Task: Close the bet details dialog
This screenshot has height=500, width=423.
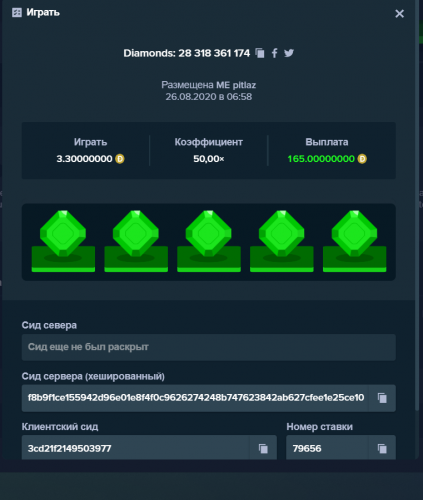Action: (399, 14)
